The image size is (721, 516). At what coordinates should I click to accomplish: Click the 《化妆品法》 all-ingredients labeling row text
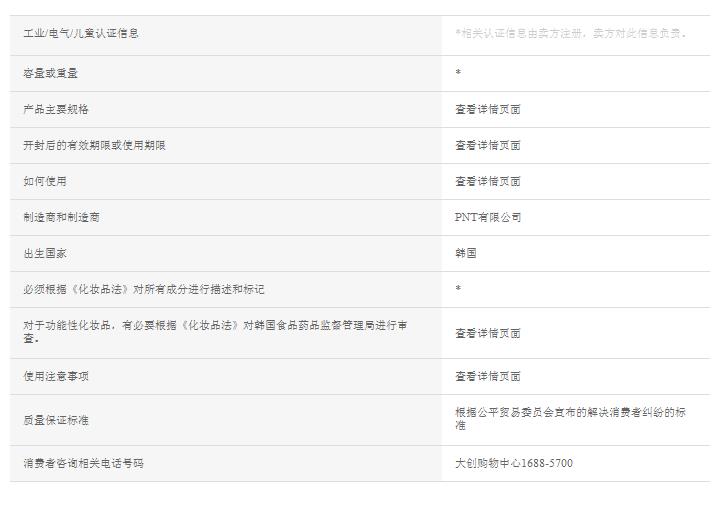[x=144, y=289]
